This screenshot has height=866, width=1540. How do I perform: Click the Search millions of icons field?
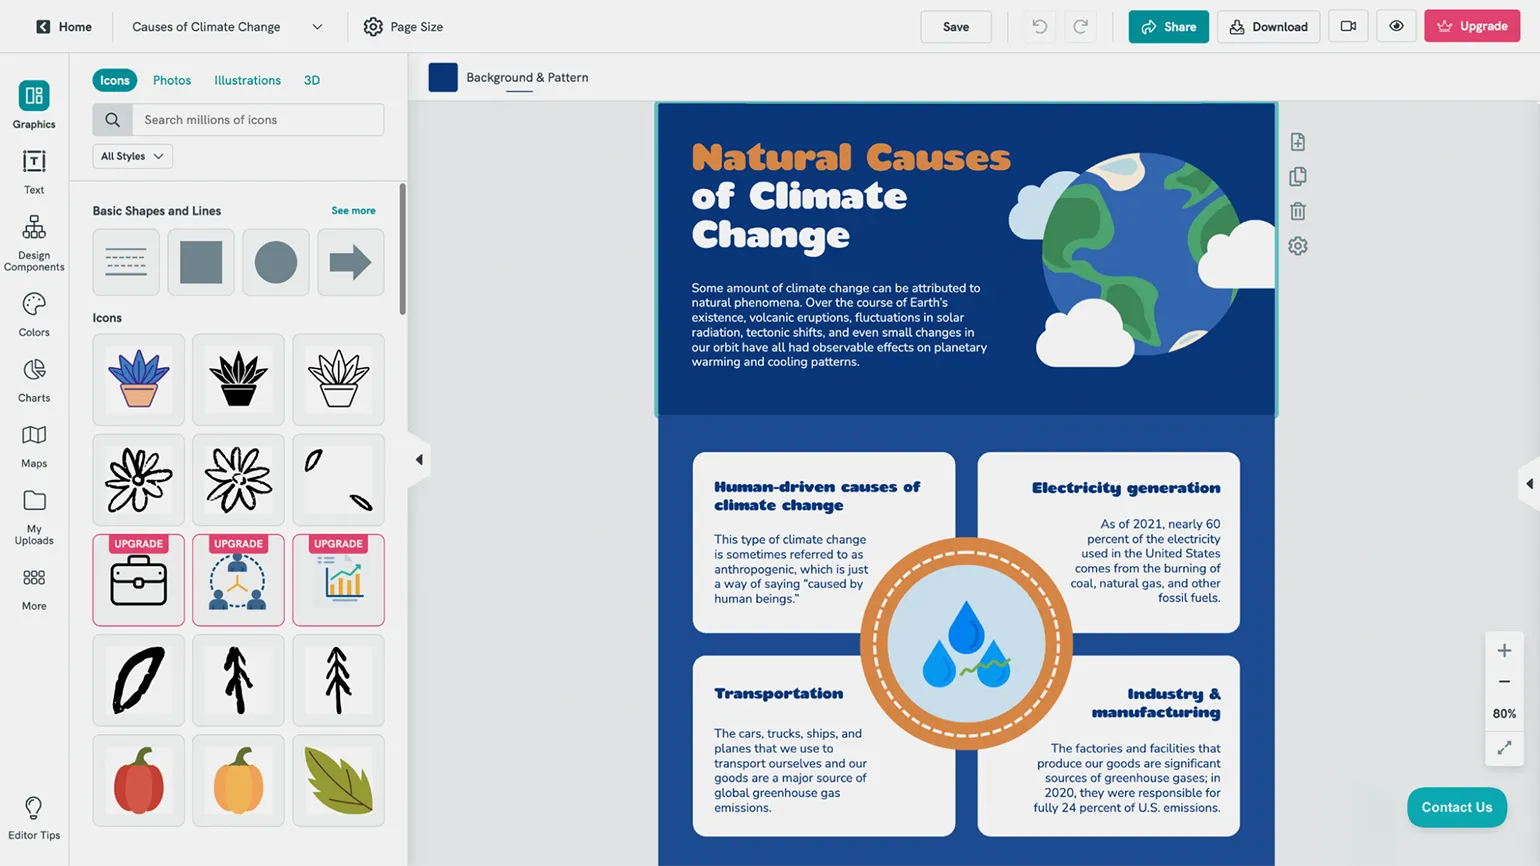pos(258,120)
